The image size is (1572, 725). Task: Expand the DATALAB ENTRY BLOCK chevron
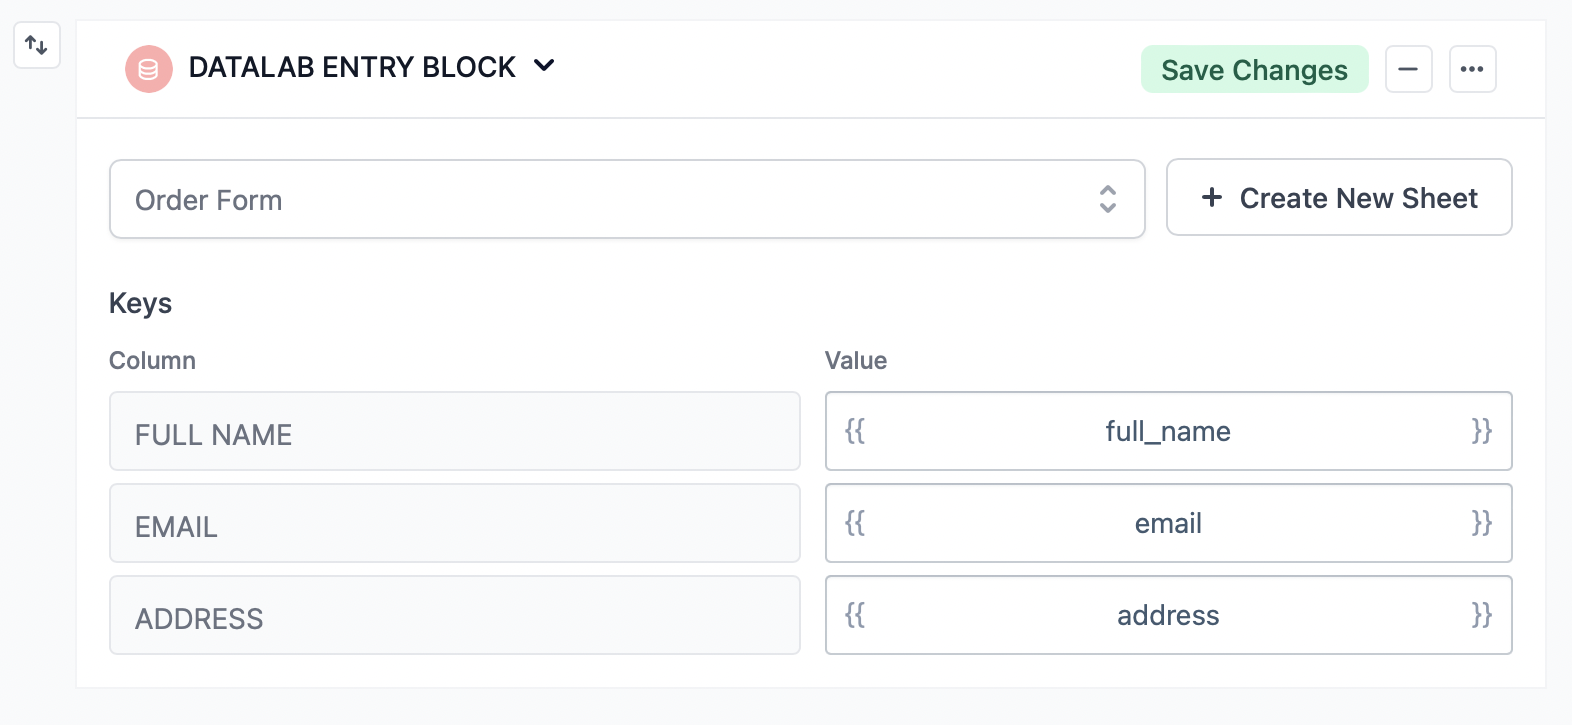pos(544,66)
